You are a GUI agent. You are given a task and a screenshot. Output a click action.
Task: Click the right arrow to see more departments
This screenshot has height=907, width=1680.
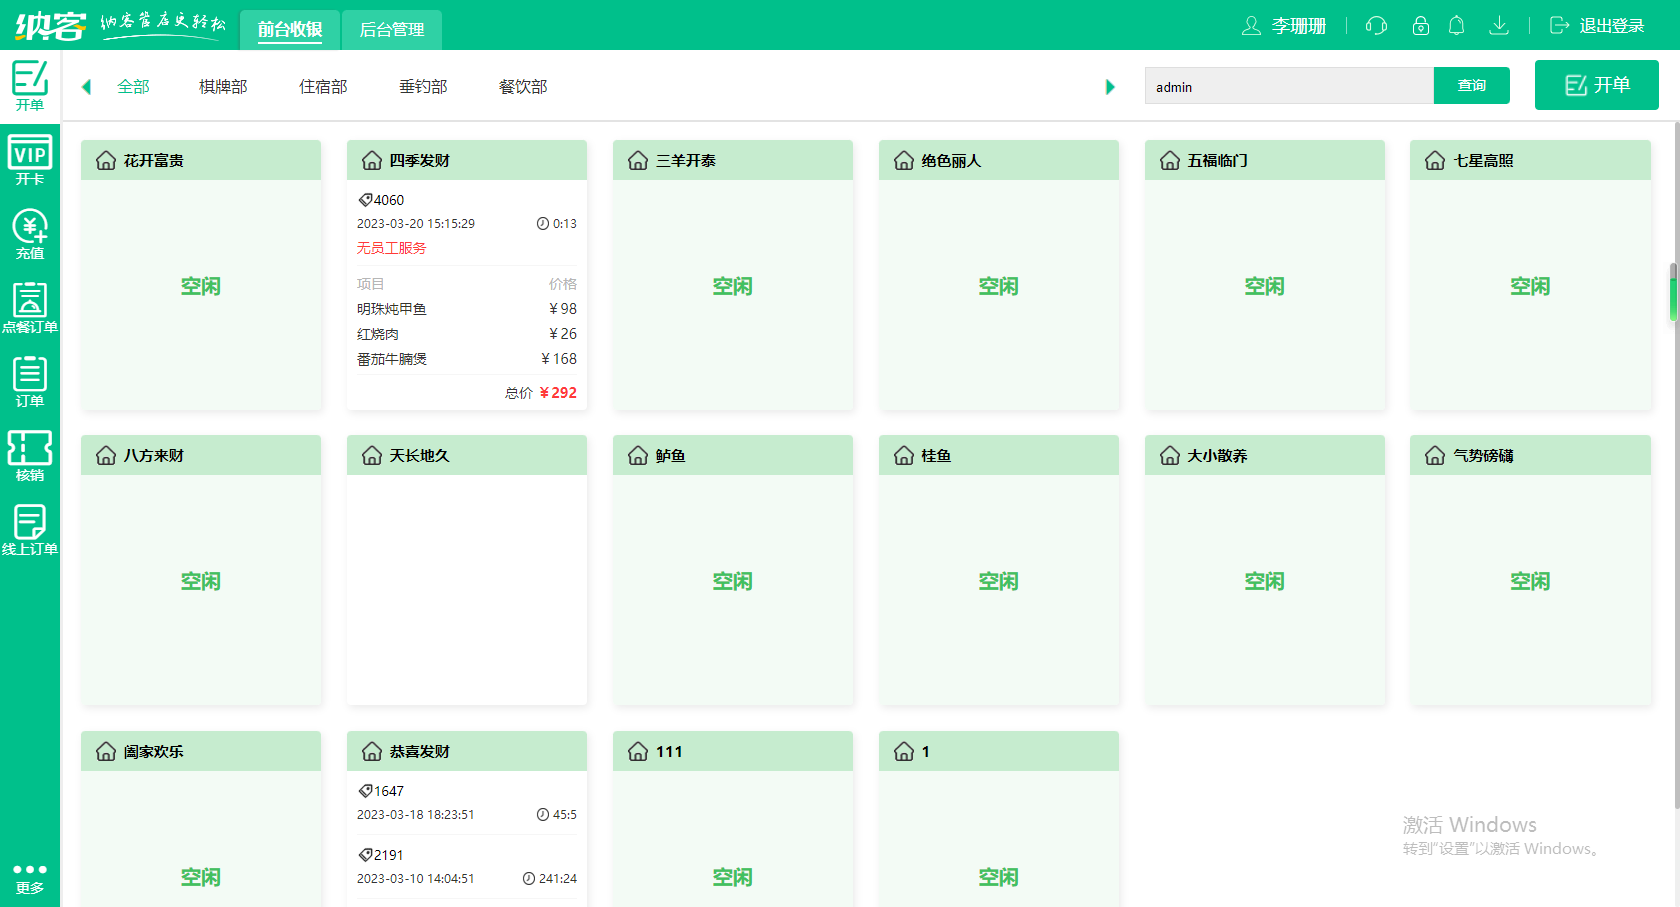point(1110,87)
